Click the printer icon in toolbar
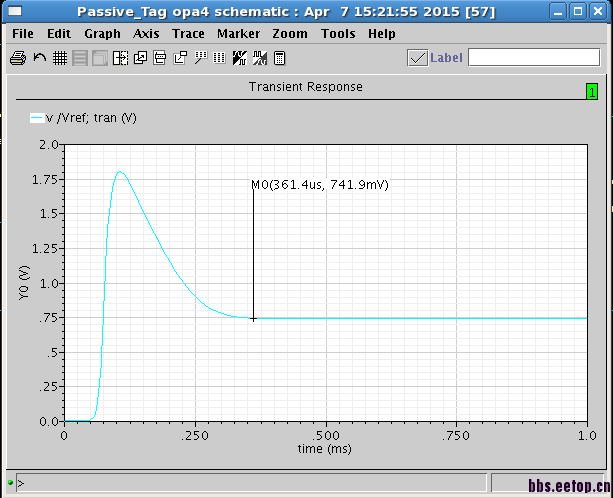 18,58
